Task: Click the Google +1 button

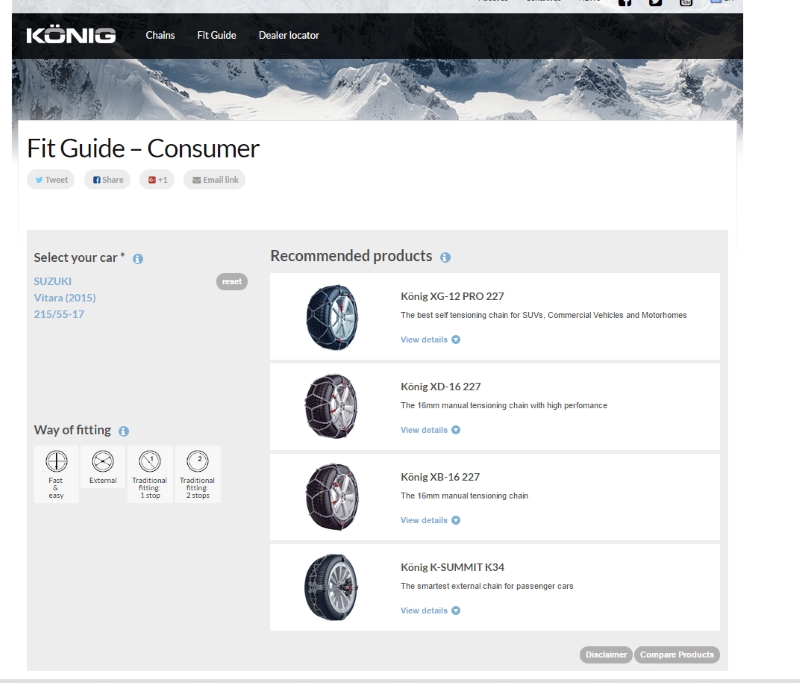Action: (157, 180)
